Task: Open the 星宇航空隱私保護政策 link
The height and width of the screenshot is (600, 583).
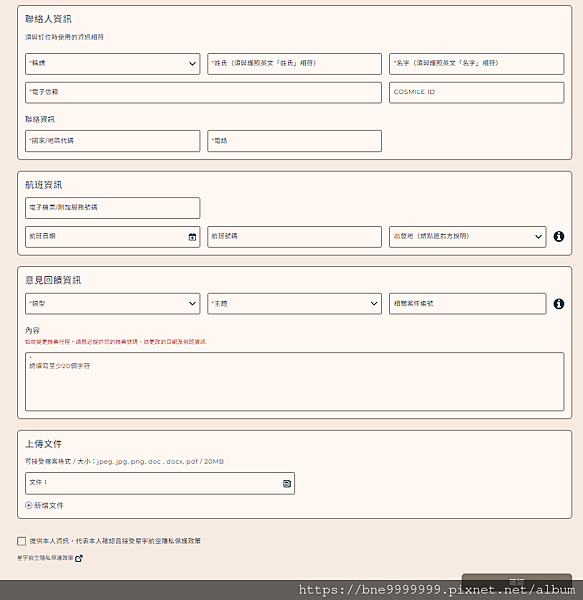Action: coord(45,558)
